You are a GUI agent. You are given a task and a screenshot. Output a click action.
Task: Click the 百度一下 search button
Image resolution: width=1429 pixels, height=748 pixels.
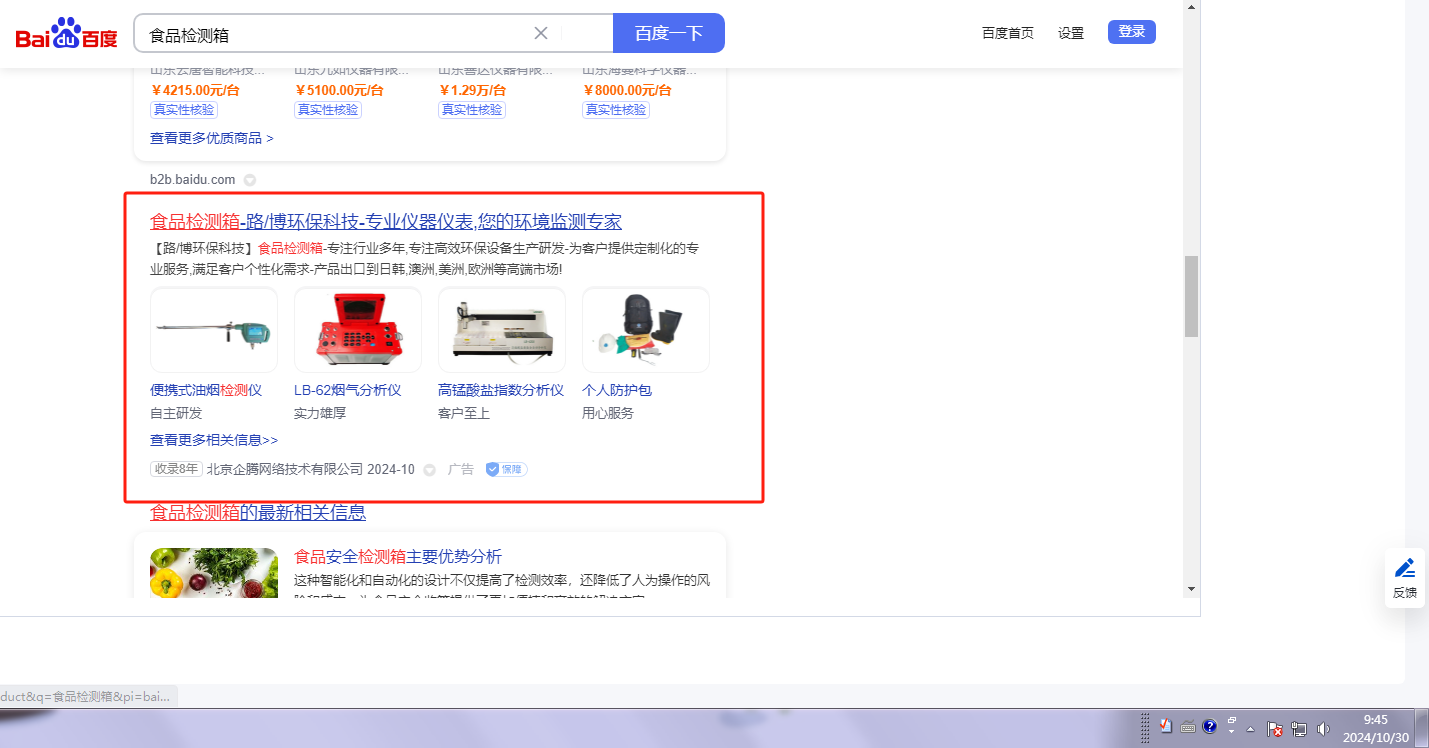[669, 33]
